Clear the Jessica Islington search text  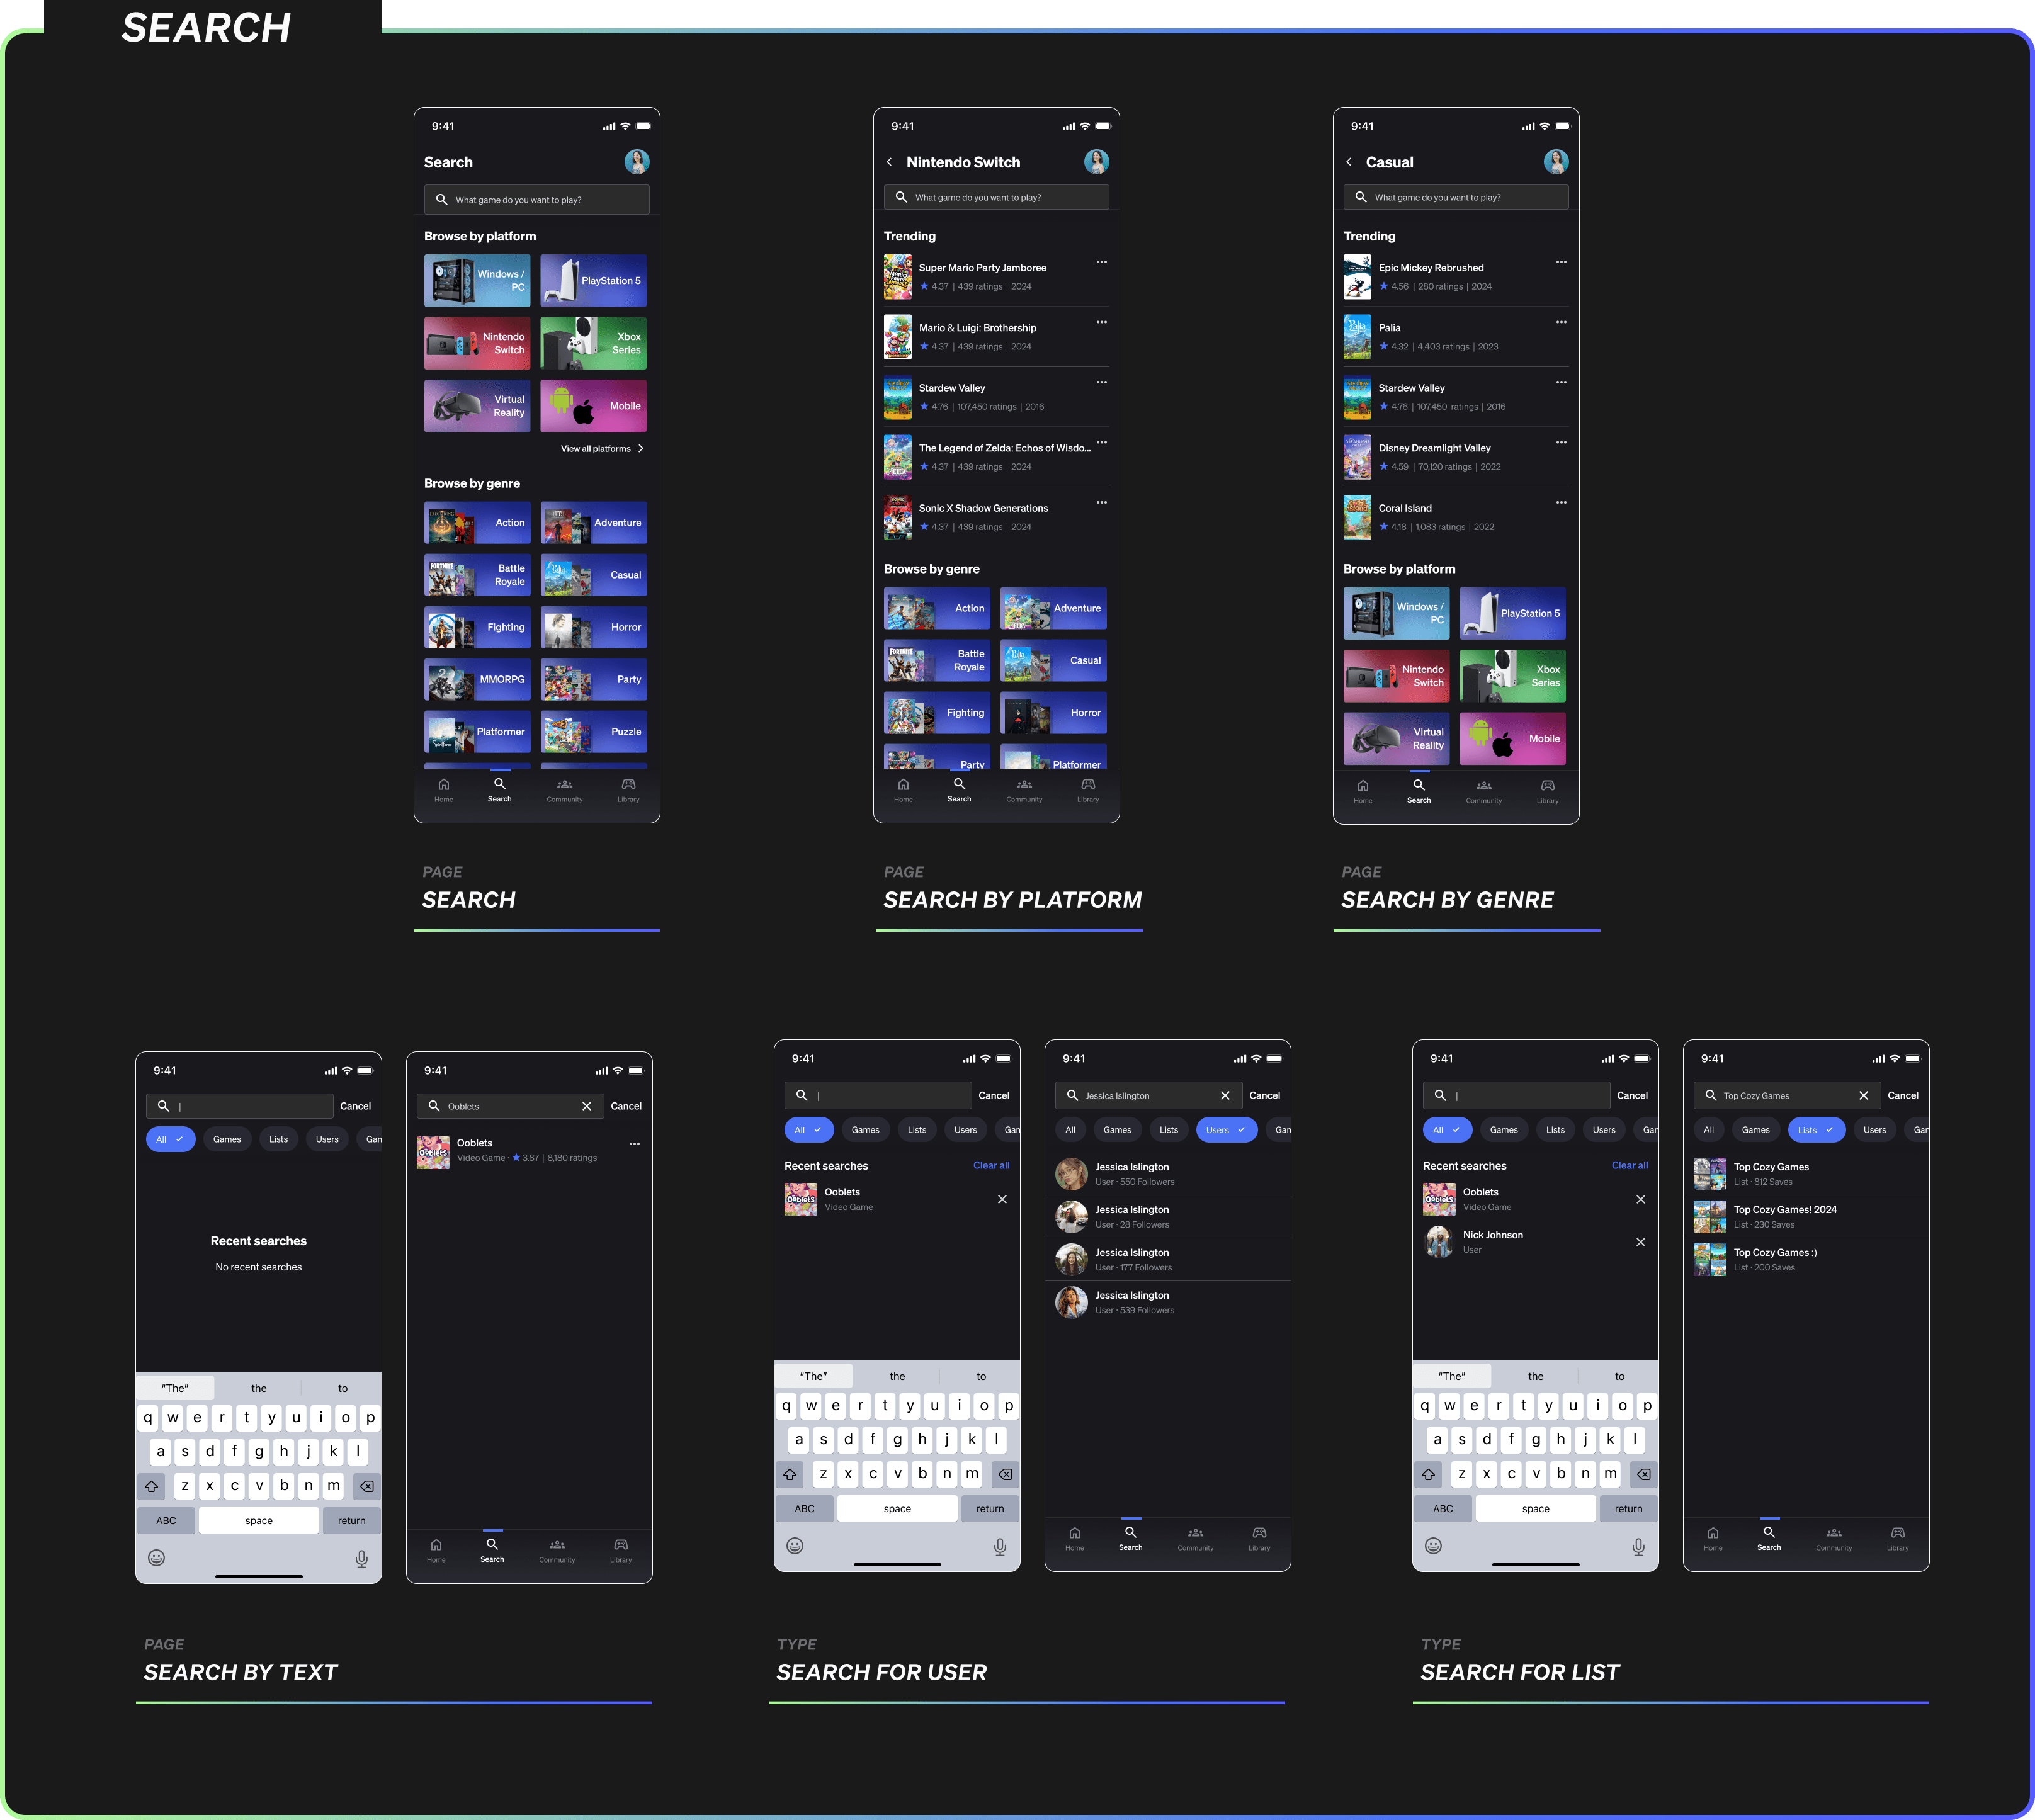point(1225,1095)
